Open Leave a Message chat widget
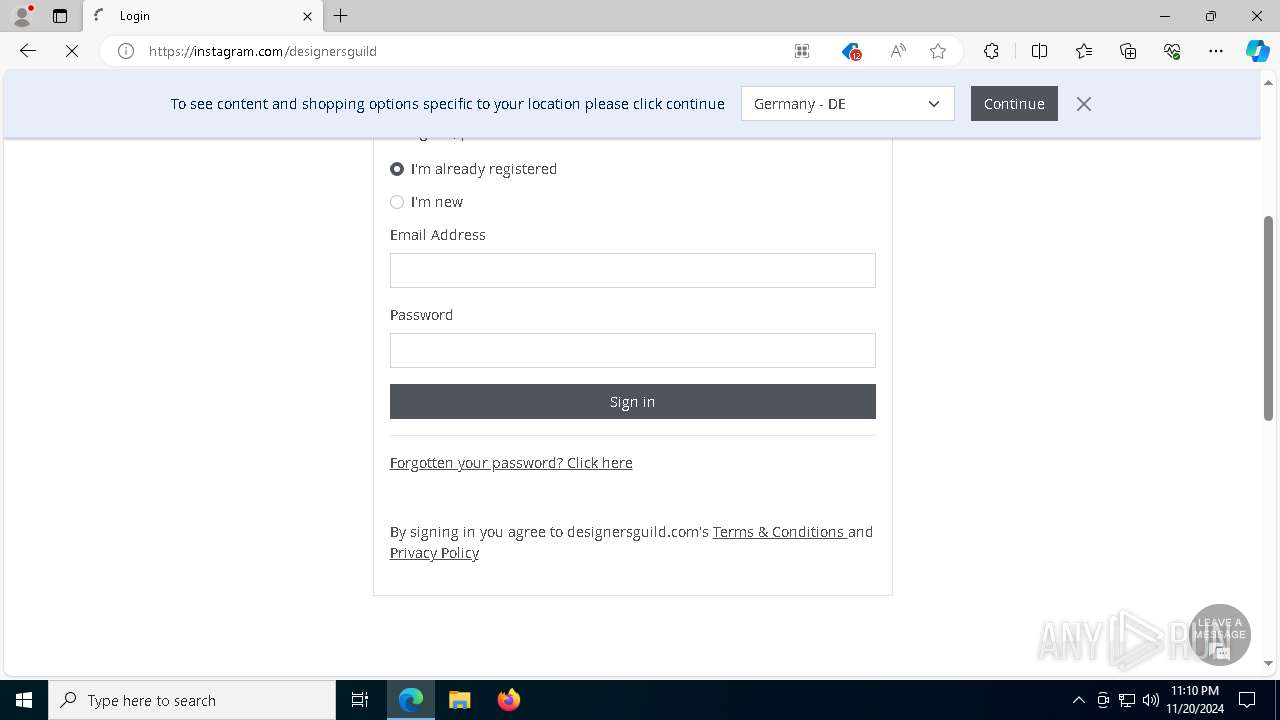The height and width of the screenshot is (720, 1280). (1220, 635)
